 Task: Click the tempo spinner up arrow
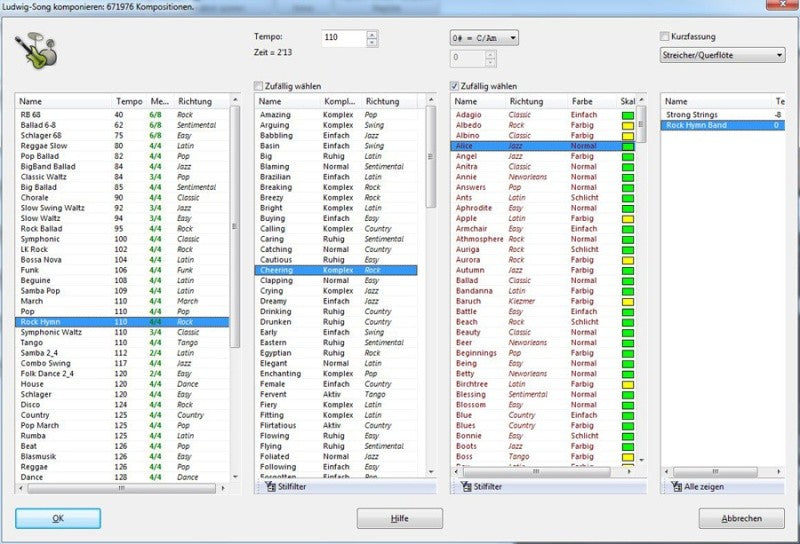tap(372, 35)
